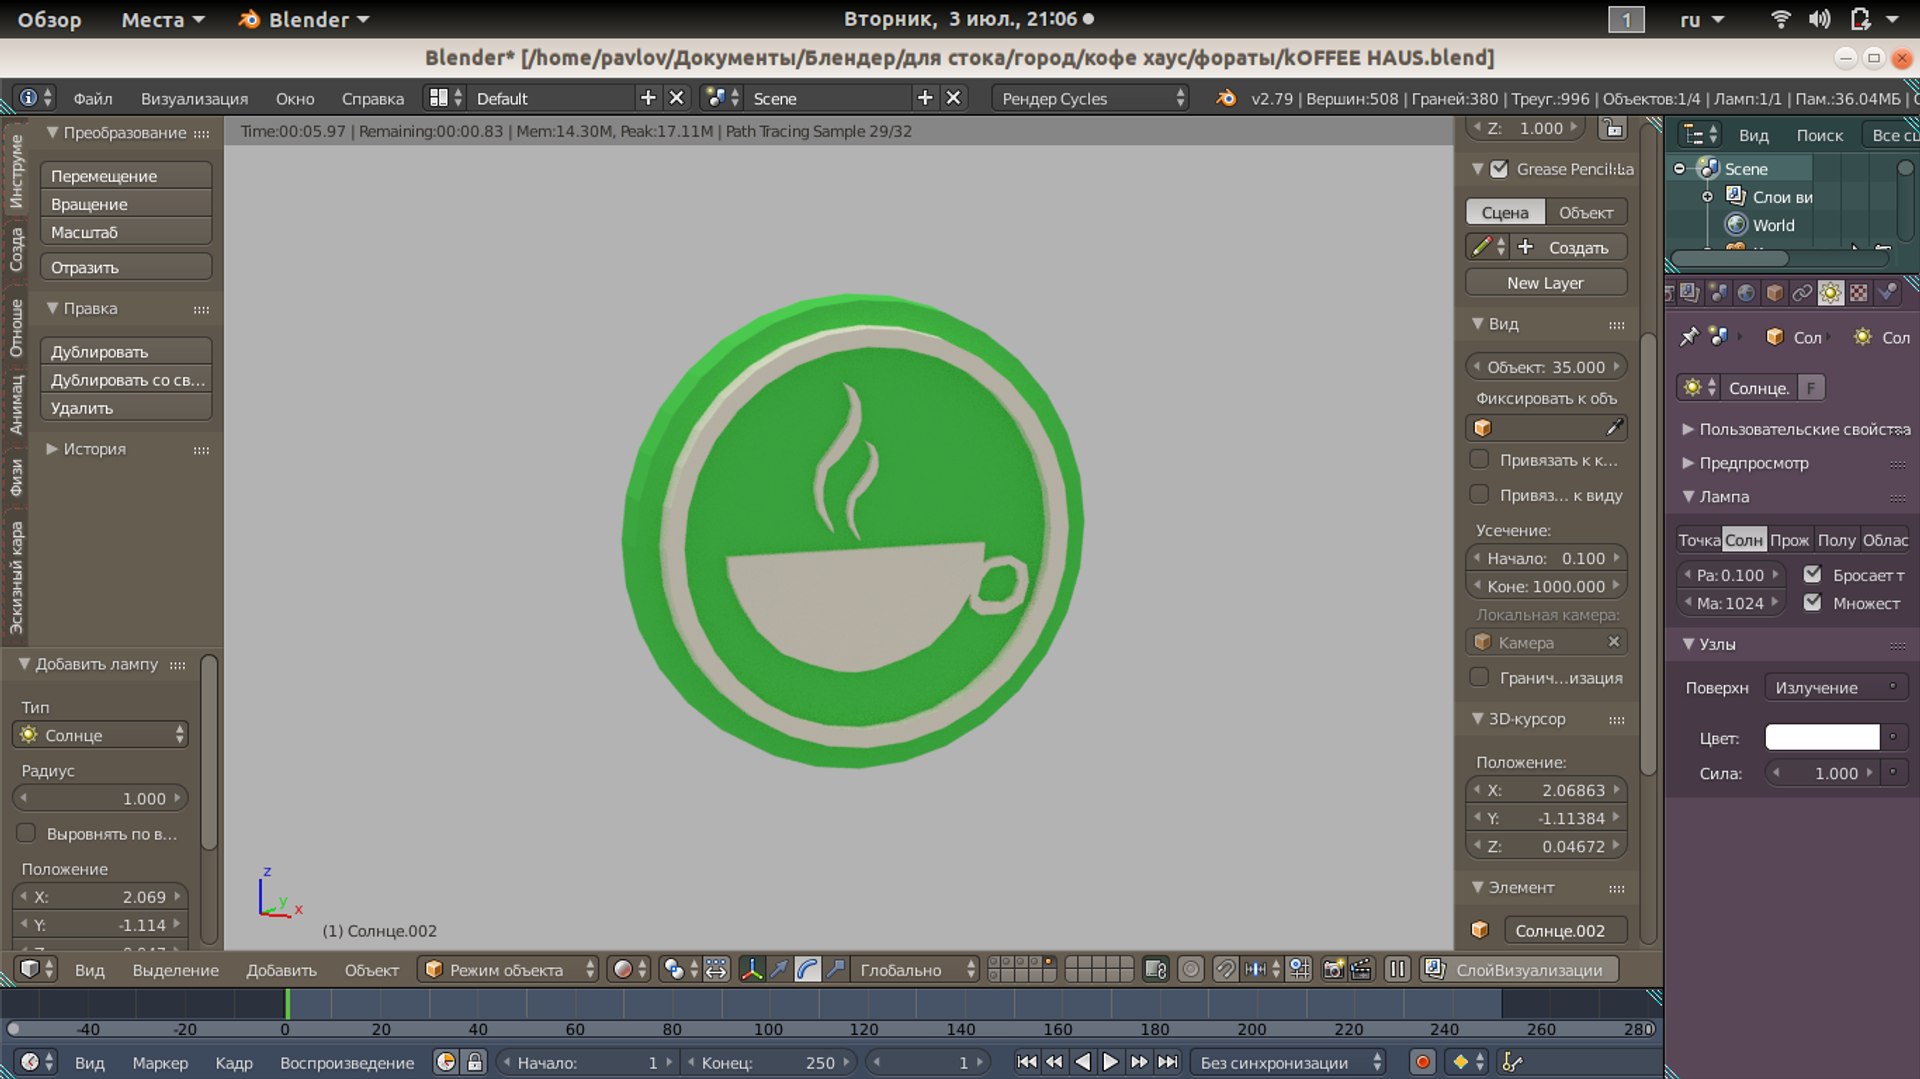The image size is (1920, 1079).
Task: Click the OpenGL render image camera icon
Action: click(x=1333, y=969)
